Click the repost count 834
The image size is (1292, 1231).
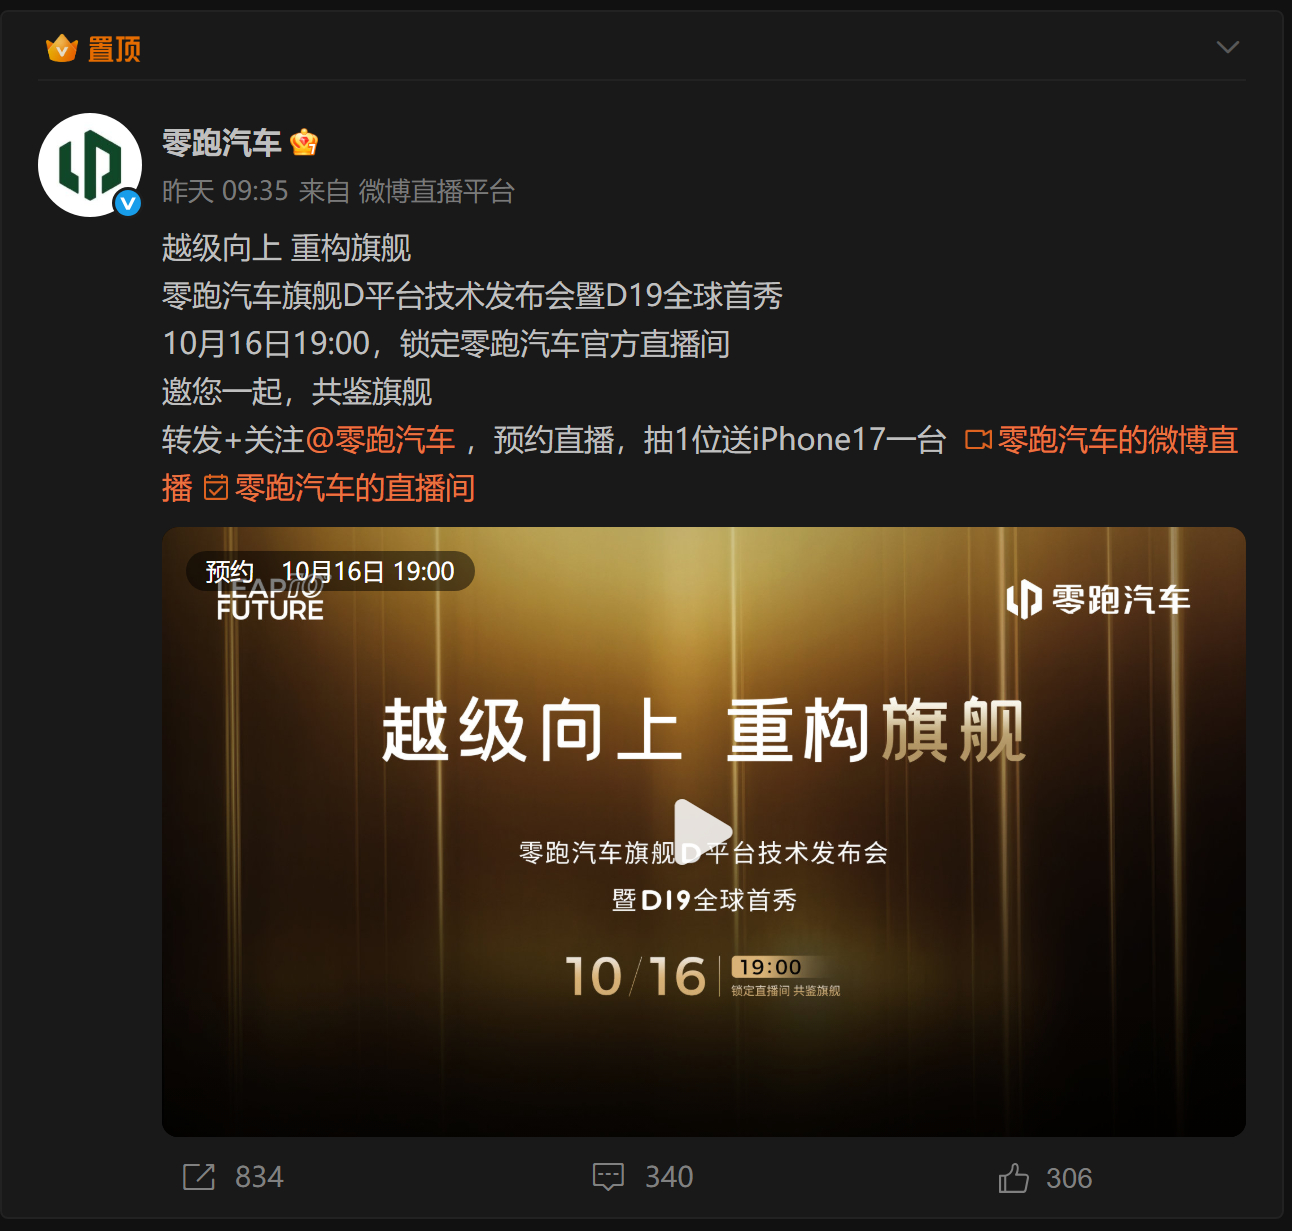[259, 1177]
